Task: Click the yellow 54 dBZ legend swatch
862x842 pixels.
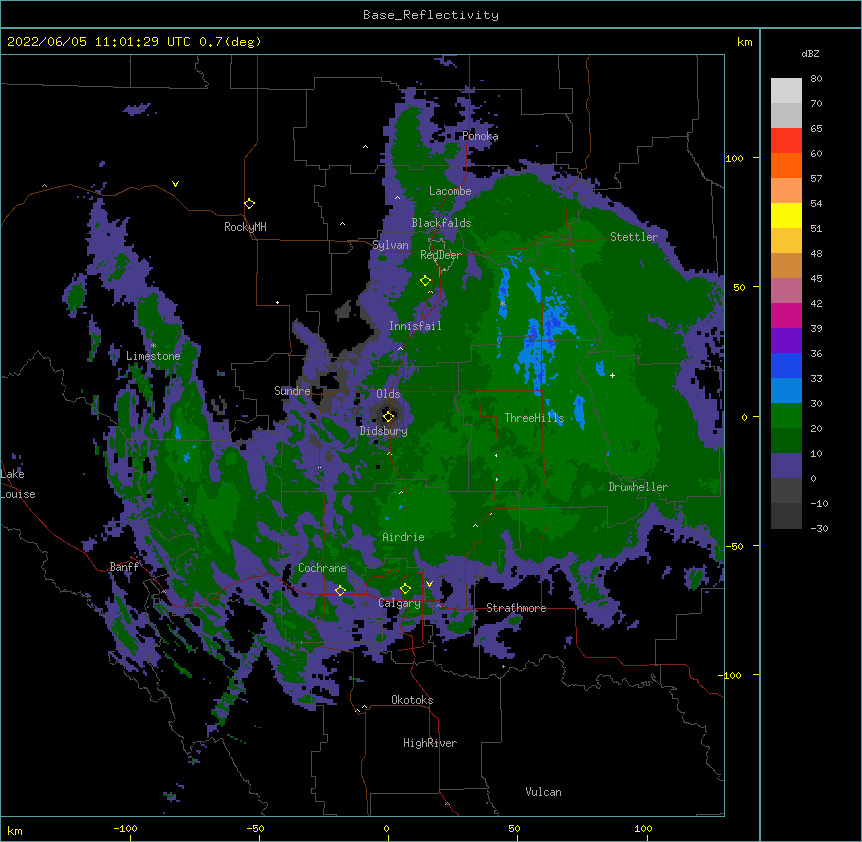Action: click(x=786, y=215)
